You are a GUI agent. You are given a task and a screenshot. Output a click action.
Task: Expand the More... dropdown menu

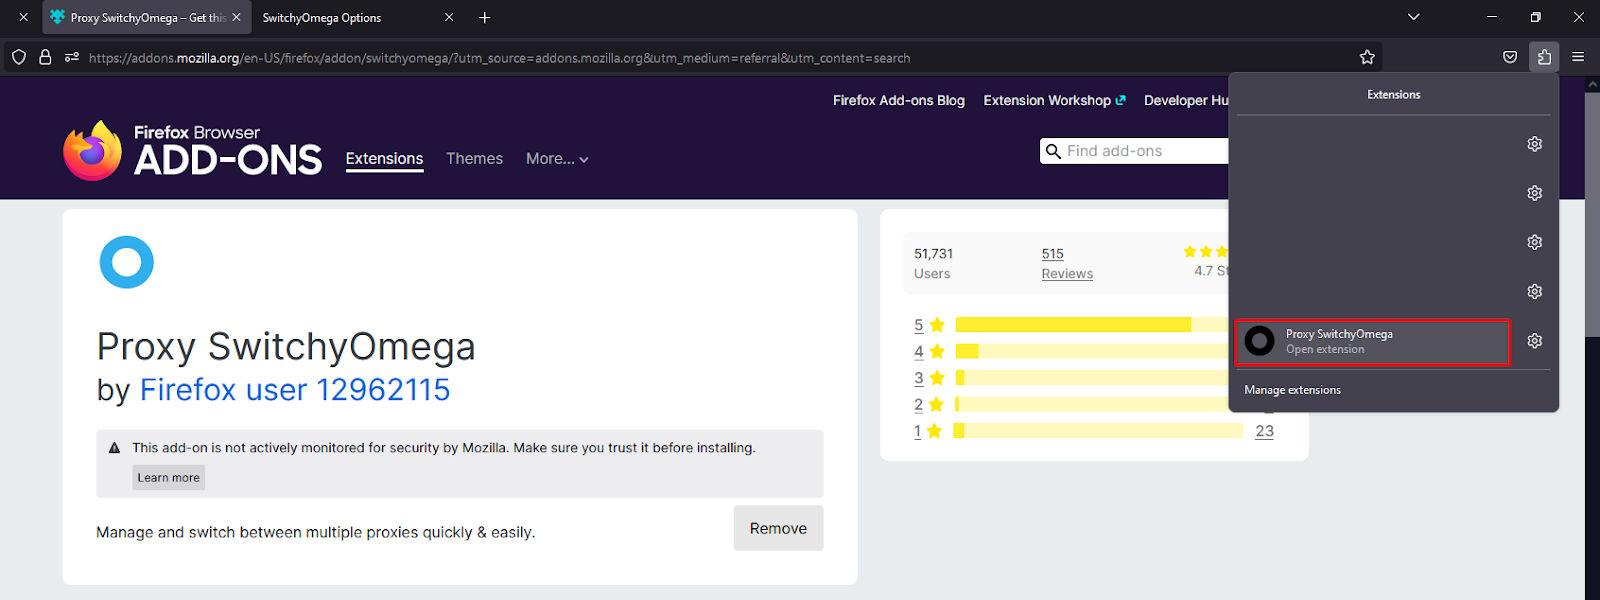557,159
